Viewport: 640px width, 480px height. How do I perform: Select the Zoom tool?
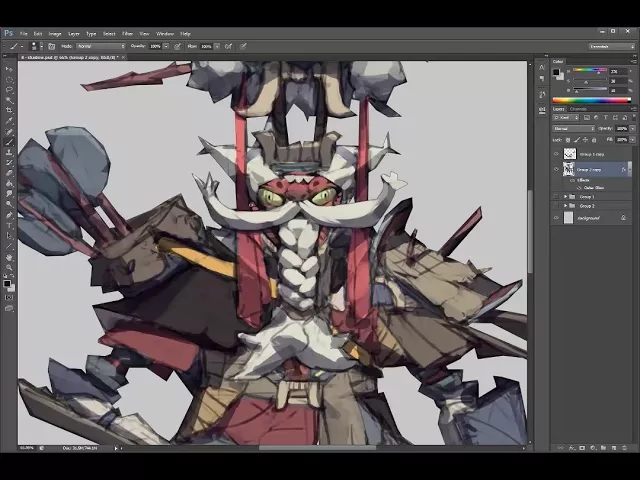tap(9, 268)
